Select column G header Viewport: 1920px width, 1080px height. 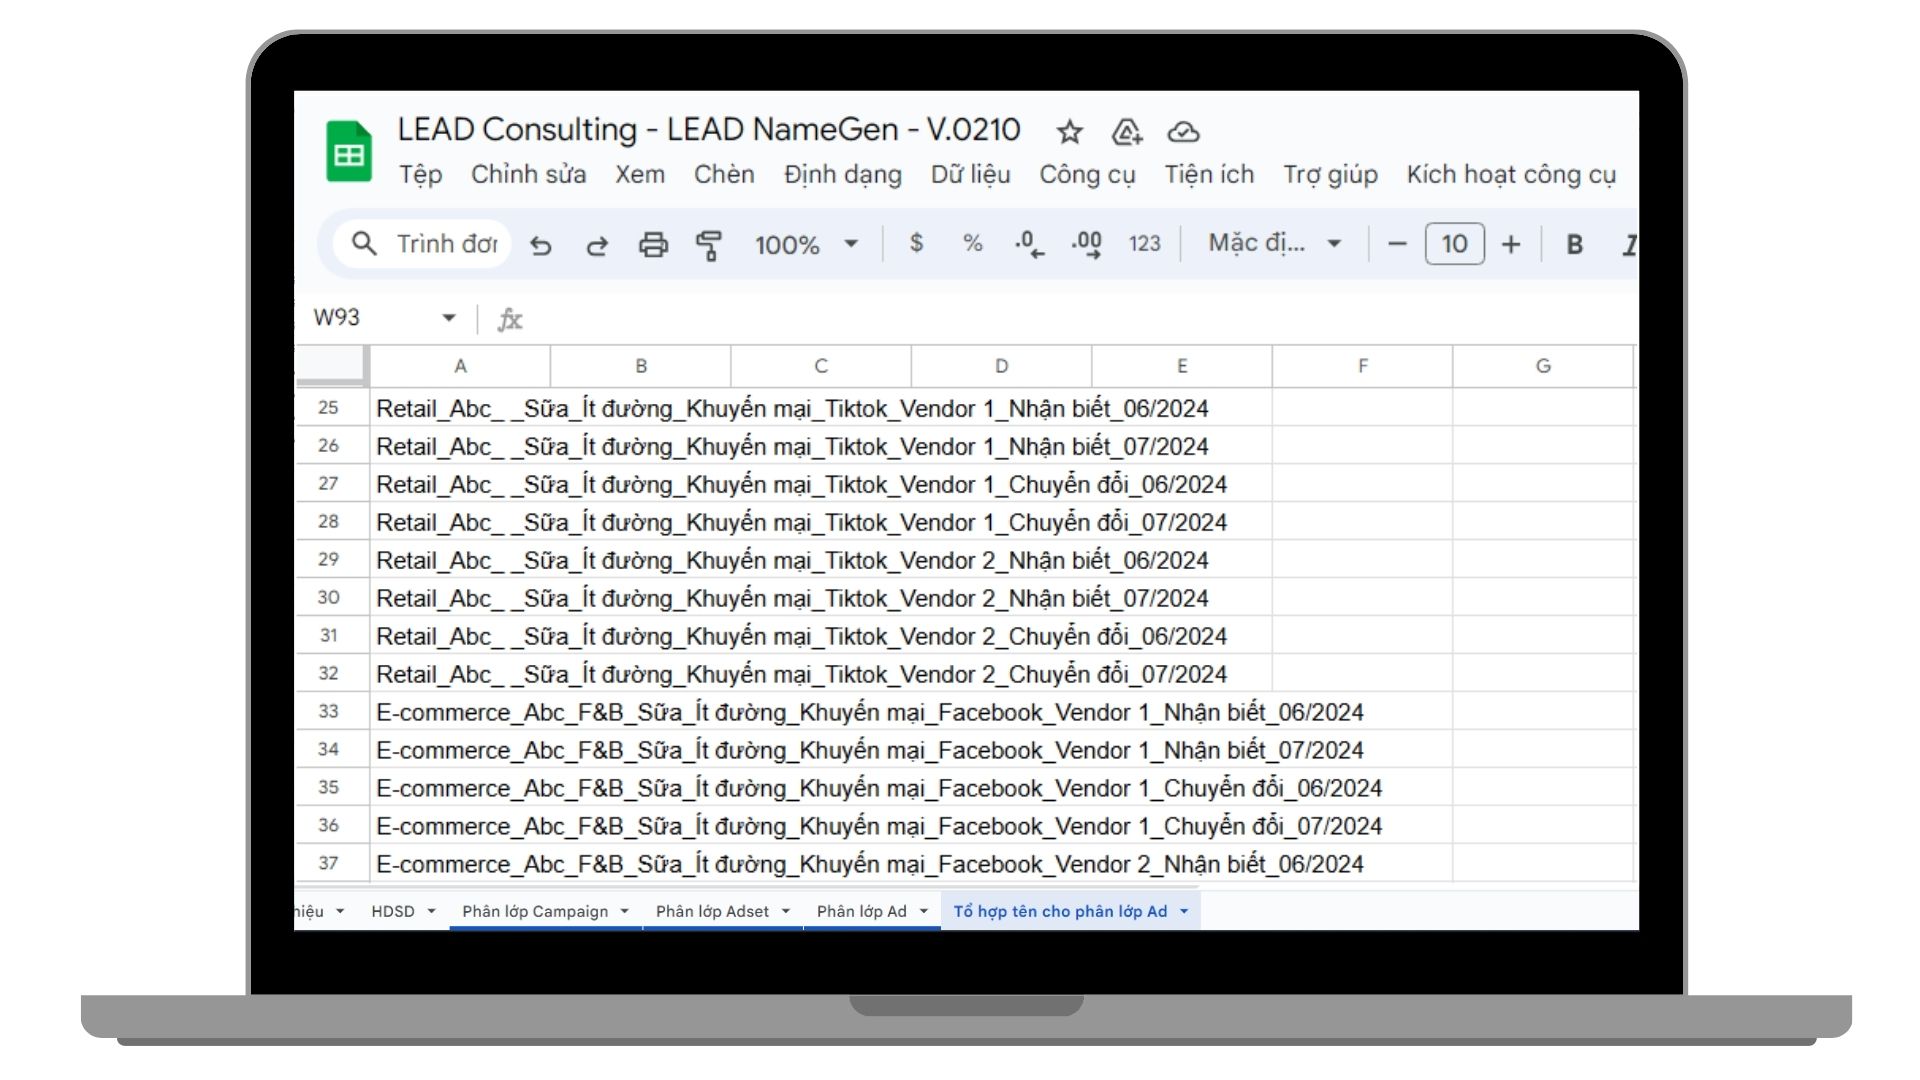click(1543, 366)
